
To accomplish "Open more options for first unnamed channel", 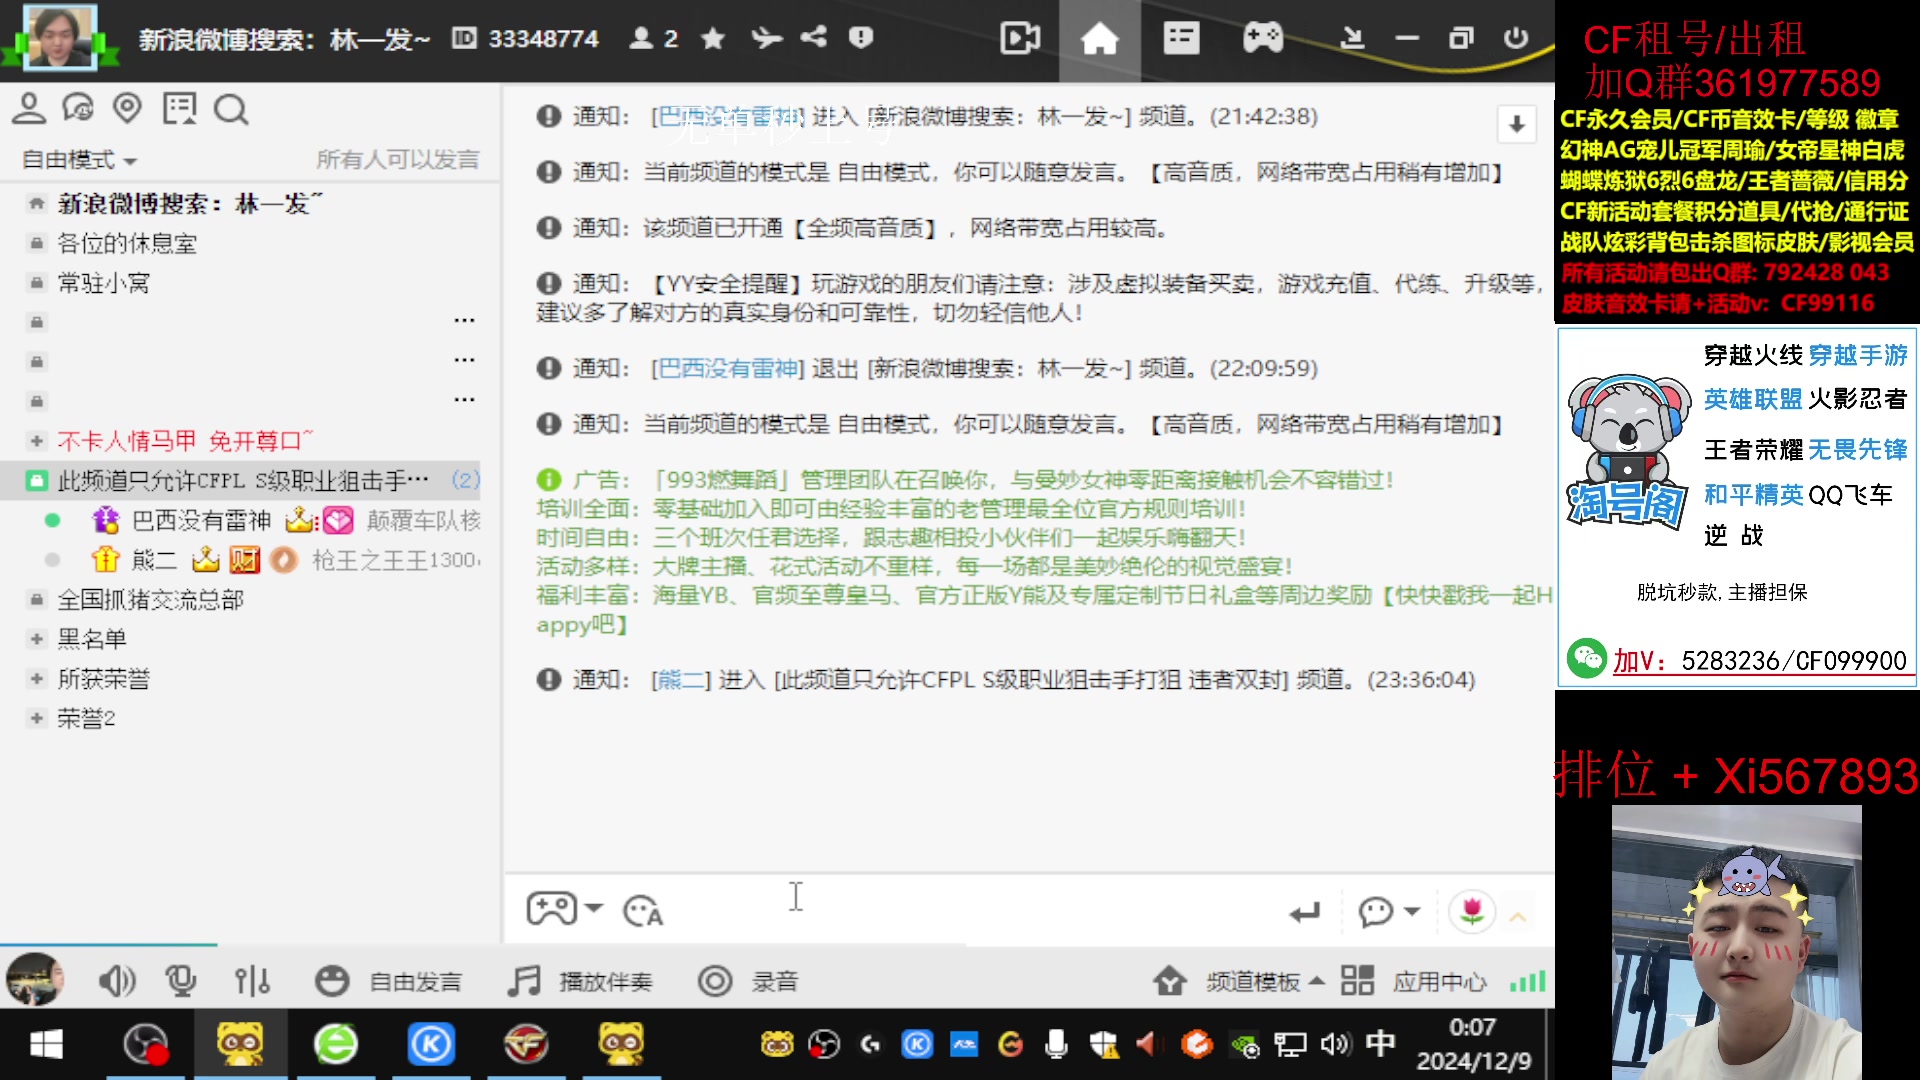I will [x=464, y=321].
